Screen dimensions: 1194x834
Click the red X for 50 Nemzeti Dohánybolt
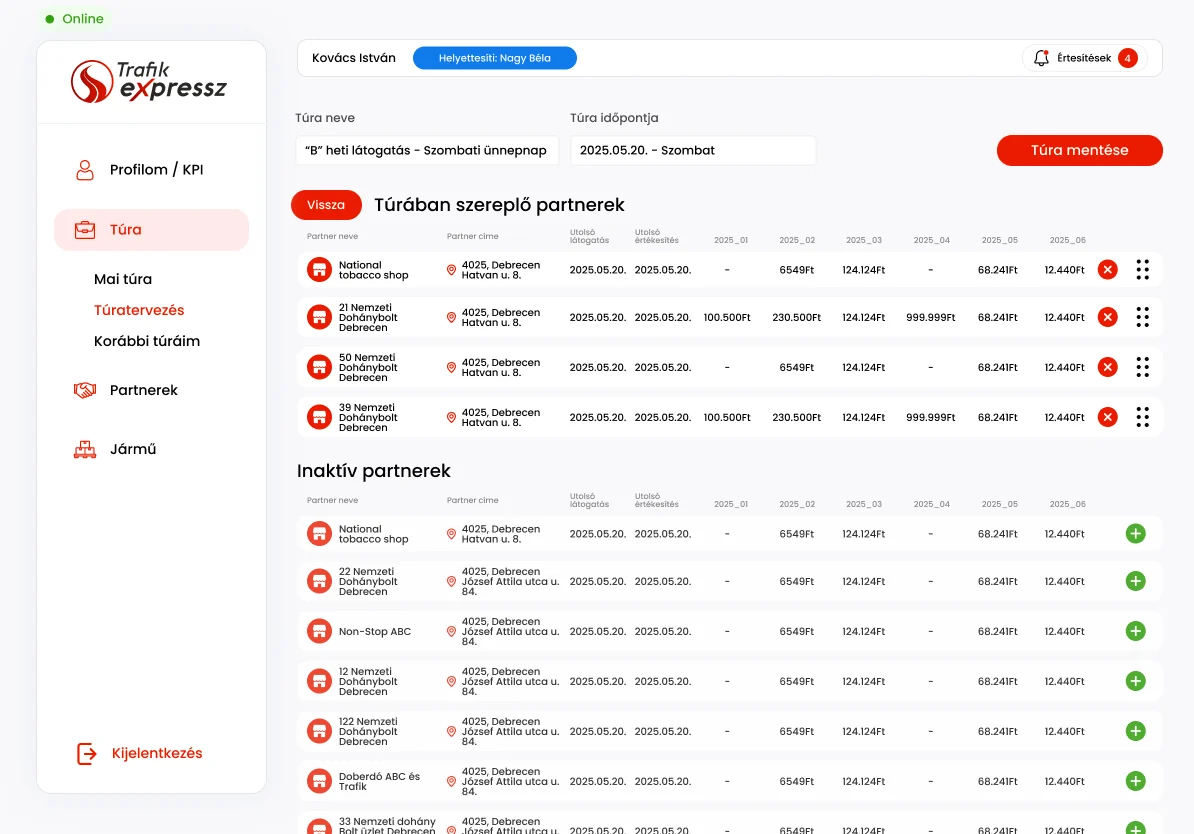1107,367
